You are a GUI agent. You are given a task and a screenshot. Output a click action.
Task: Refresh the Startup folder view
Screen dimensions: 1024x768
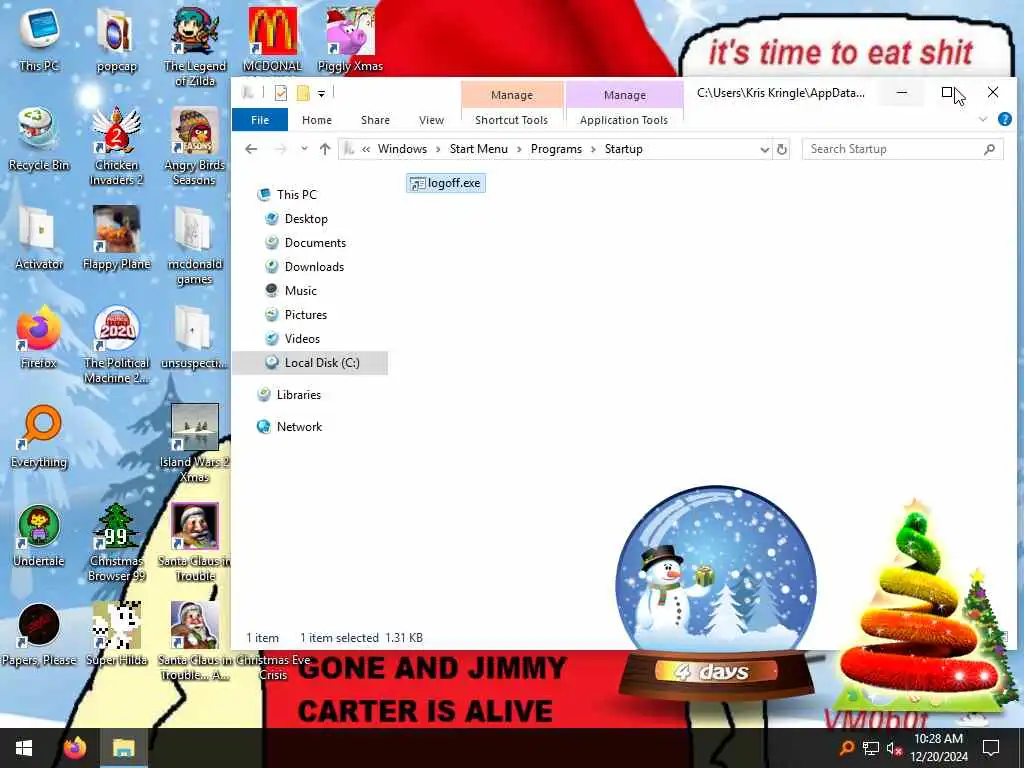[782, 149]
